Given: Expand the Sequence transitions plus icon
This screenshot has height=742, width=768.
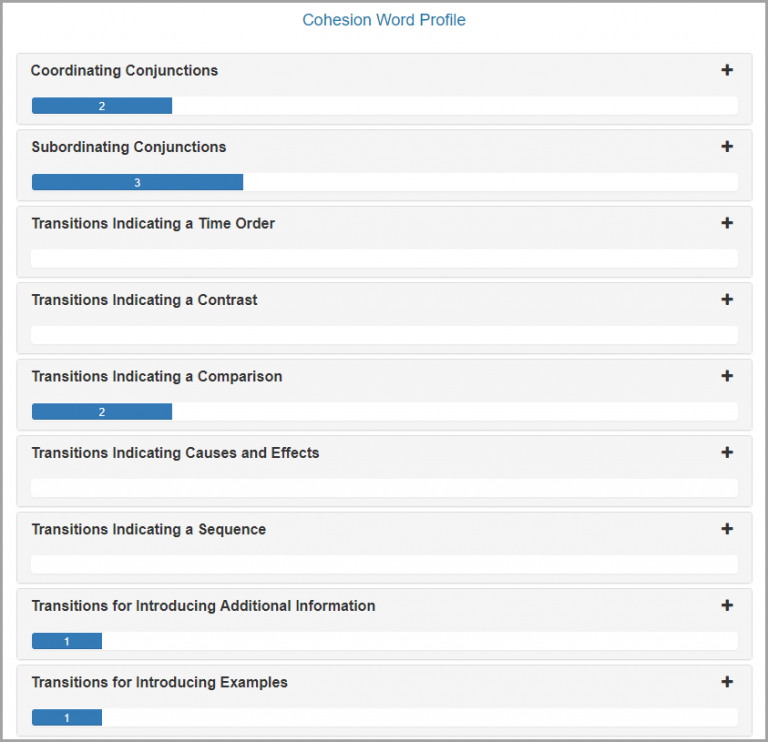Looking at the screenshot, I should (x=727, y=529).
